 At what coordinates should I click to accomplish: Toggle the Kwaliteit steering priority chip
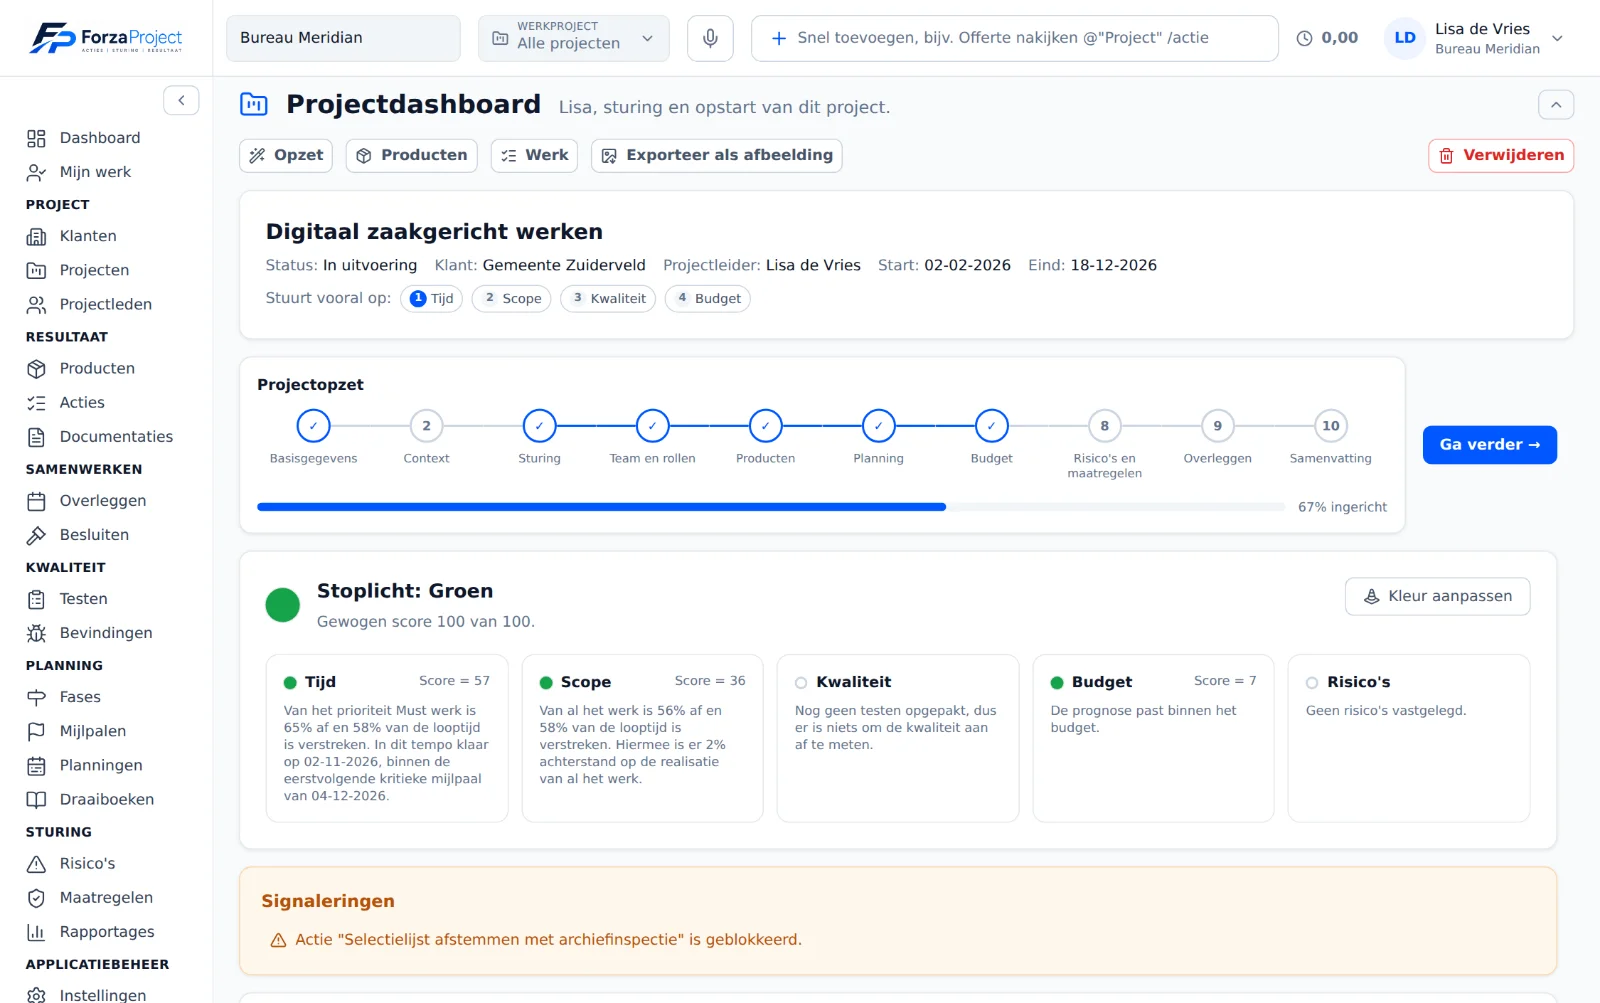point(608,298)
